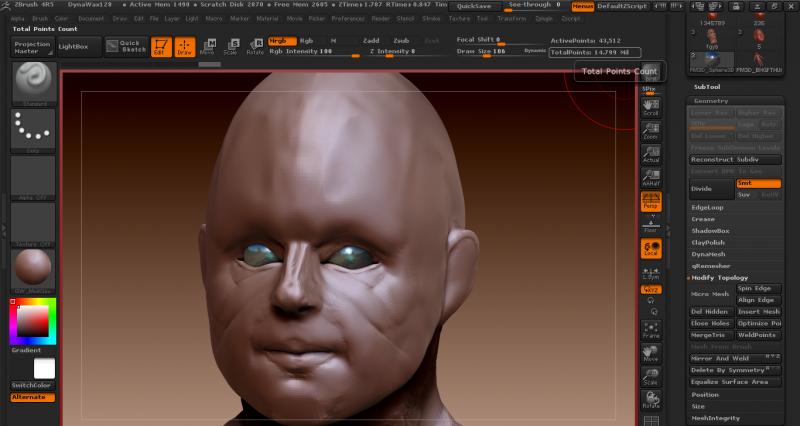This screenshot has height=426, width=800.
Task: Click the Scale view icon in right shelf
Action: pos(651,378)
